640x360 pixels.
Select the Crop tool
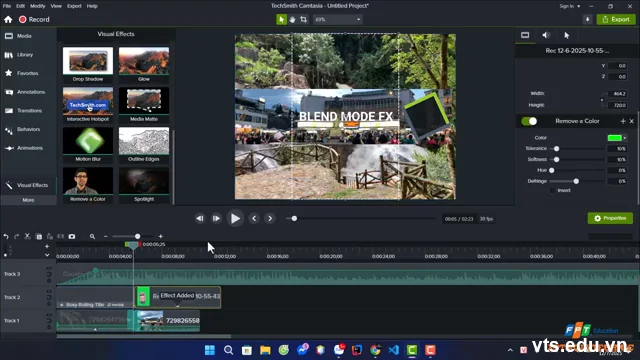[303, 19]
